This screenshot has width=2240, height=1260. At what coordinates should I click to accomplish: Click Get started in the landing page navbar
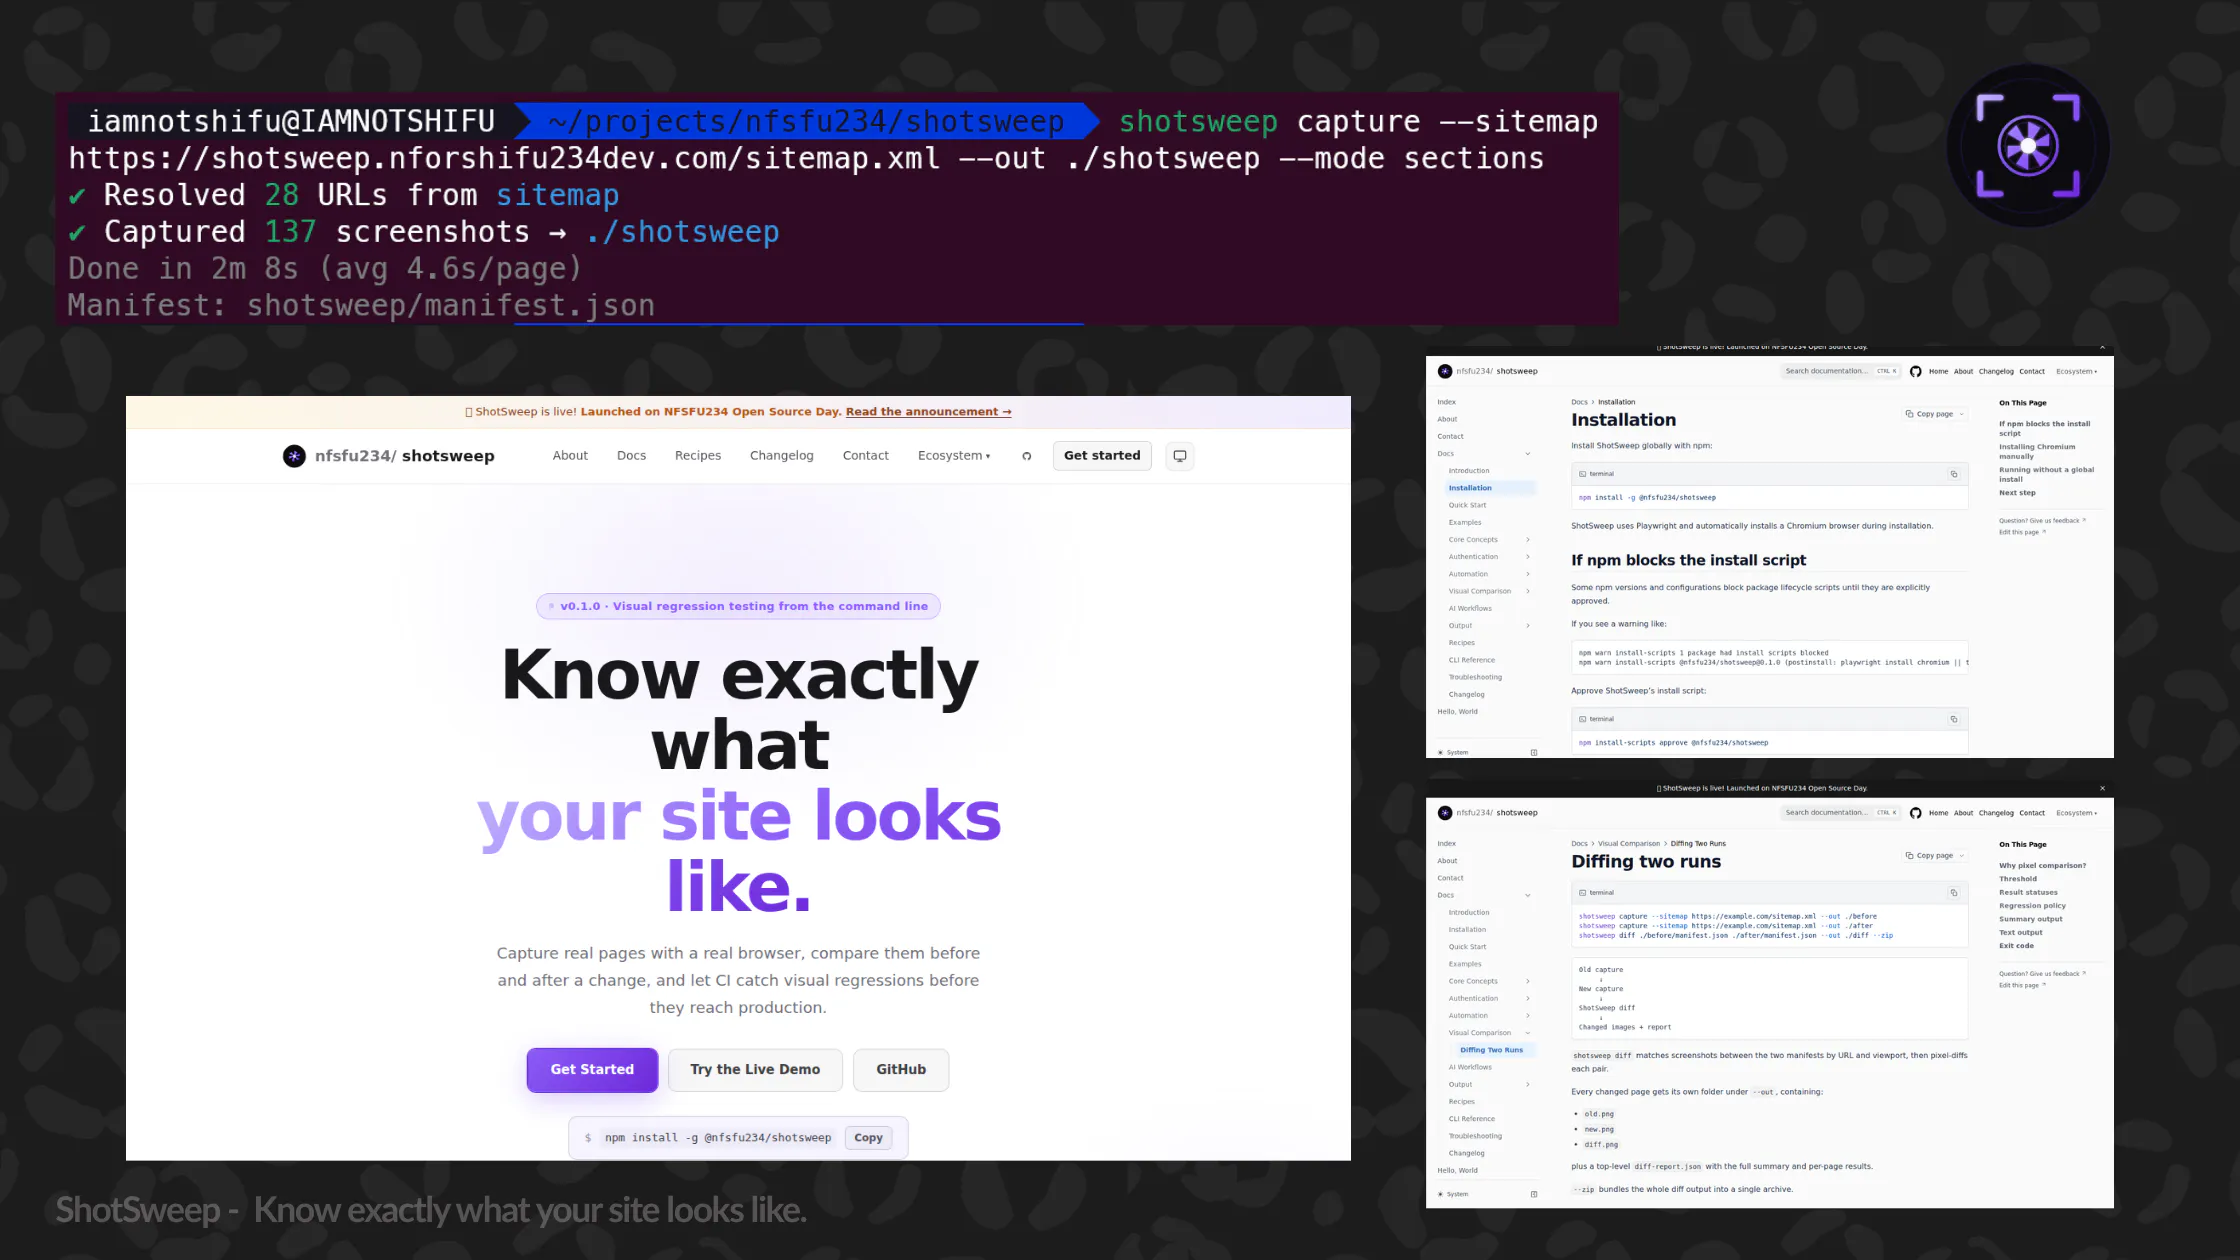pyautogui.click(x=1102, y=456)
